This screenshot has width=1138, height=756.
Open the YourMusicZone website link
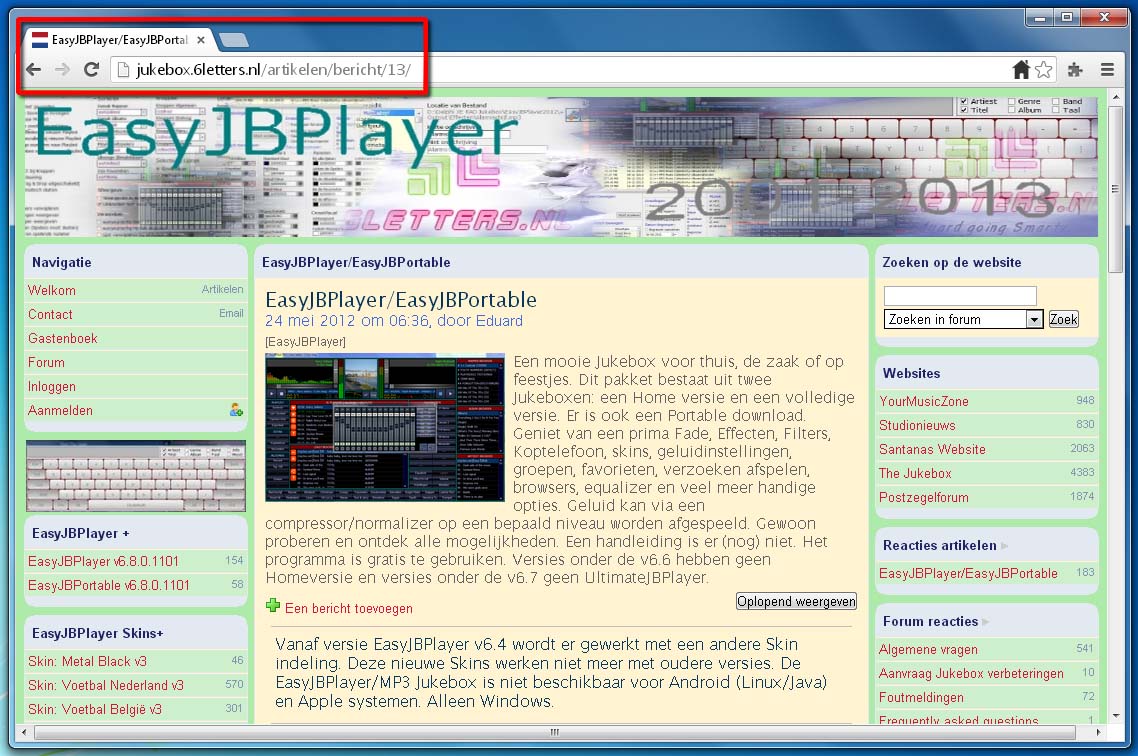(x=923, y=401)
